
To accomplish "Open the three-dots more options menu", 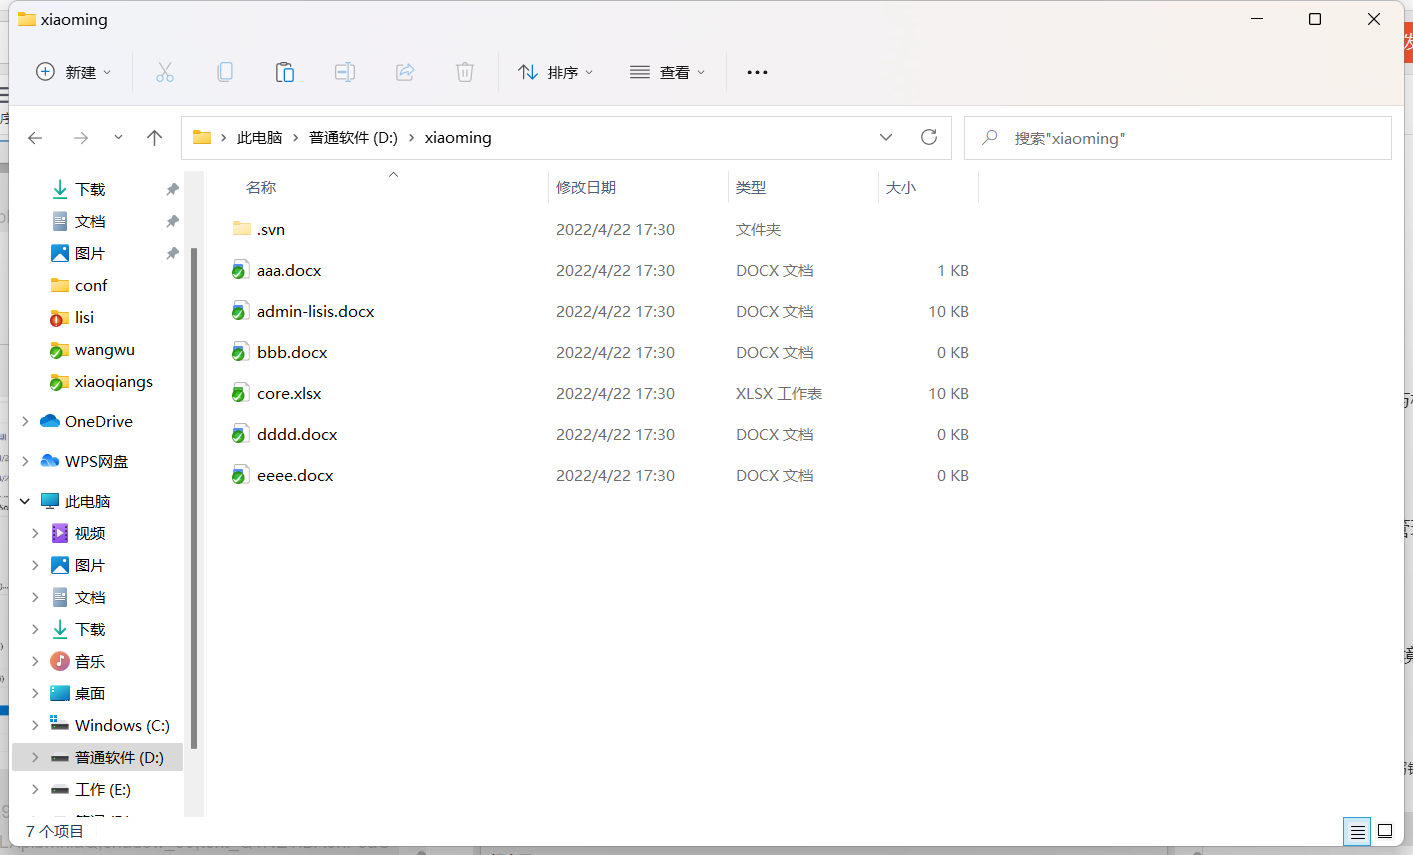I will [757, 72].
